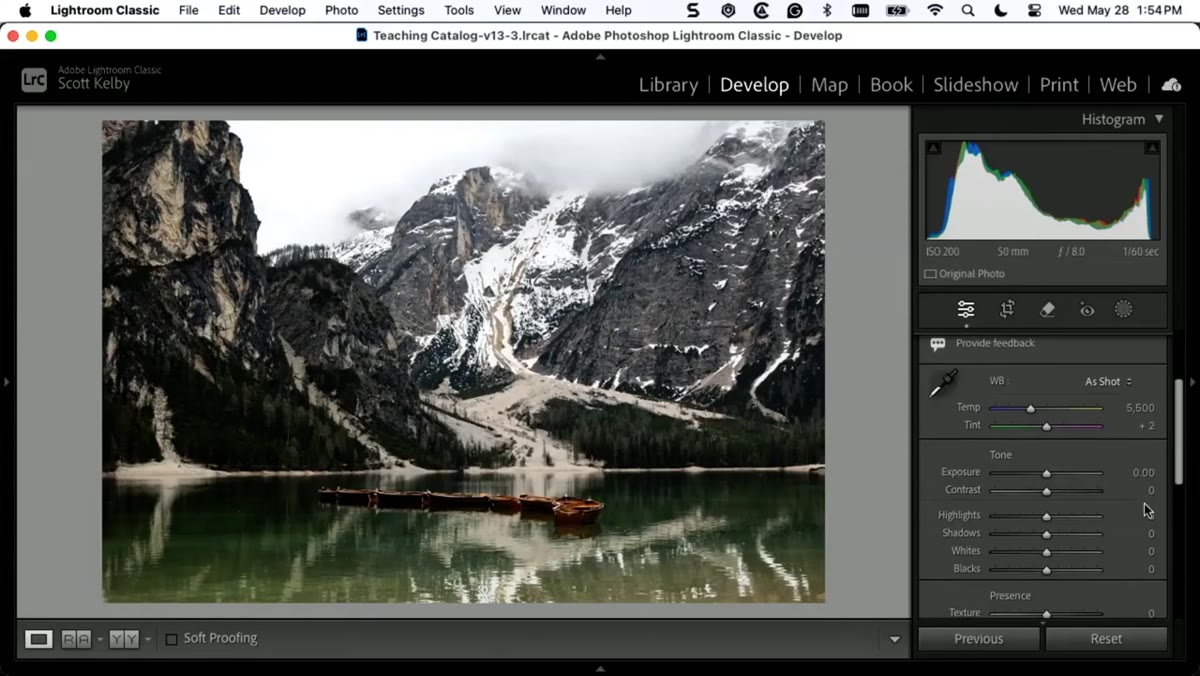Open the Photo menu
Image resolution: width=1200 pixels, height=676 pixels.
coord(341,10)
